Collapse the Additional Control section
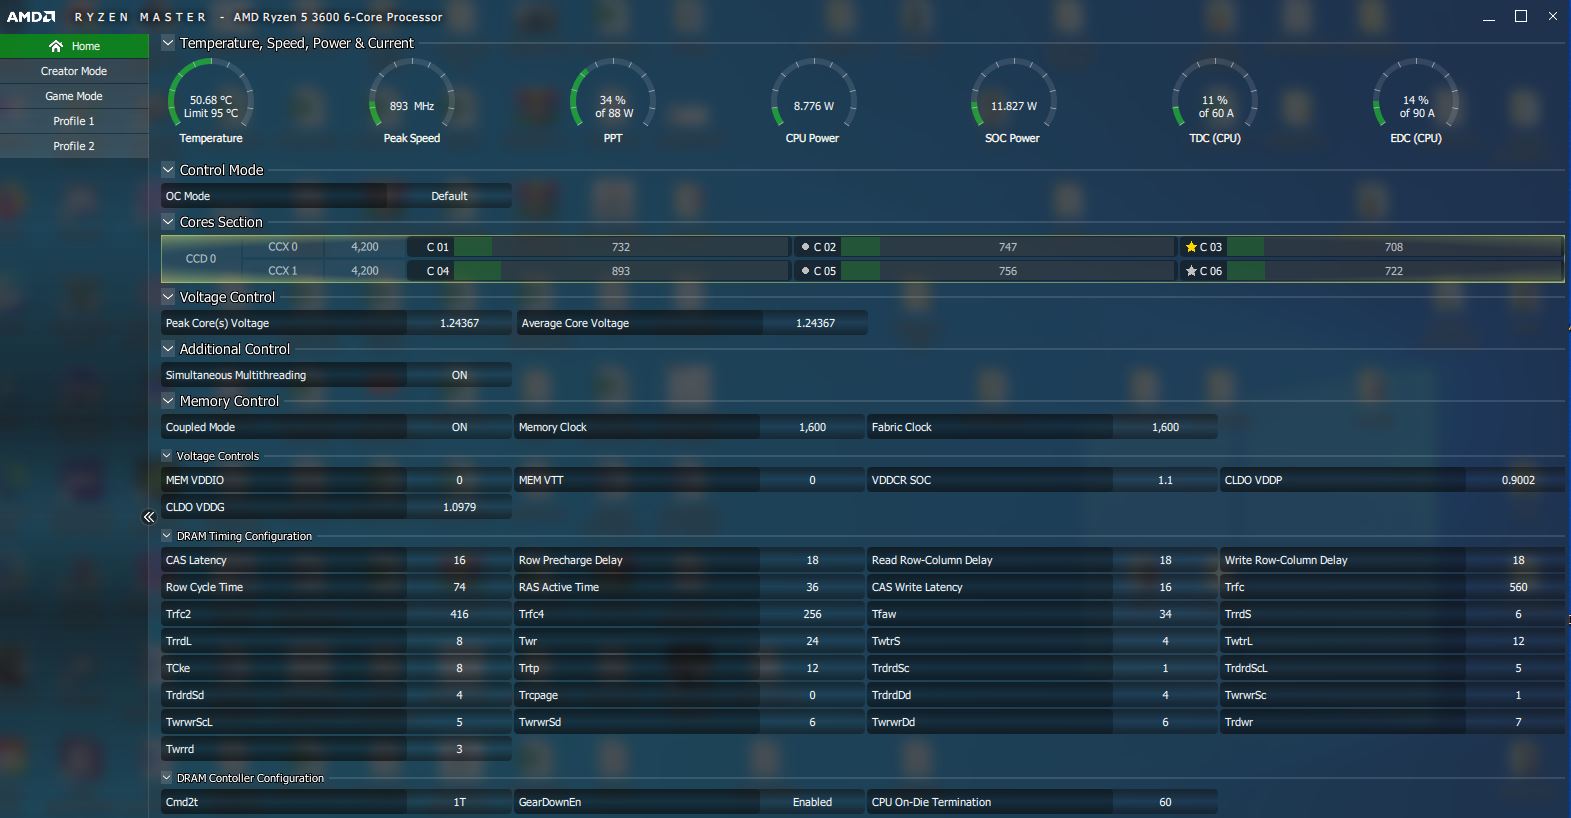This screenshot has width=1571, height=818. tap(168, 349)
